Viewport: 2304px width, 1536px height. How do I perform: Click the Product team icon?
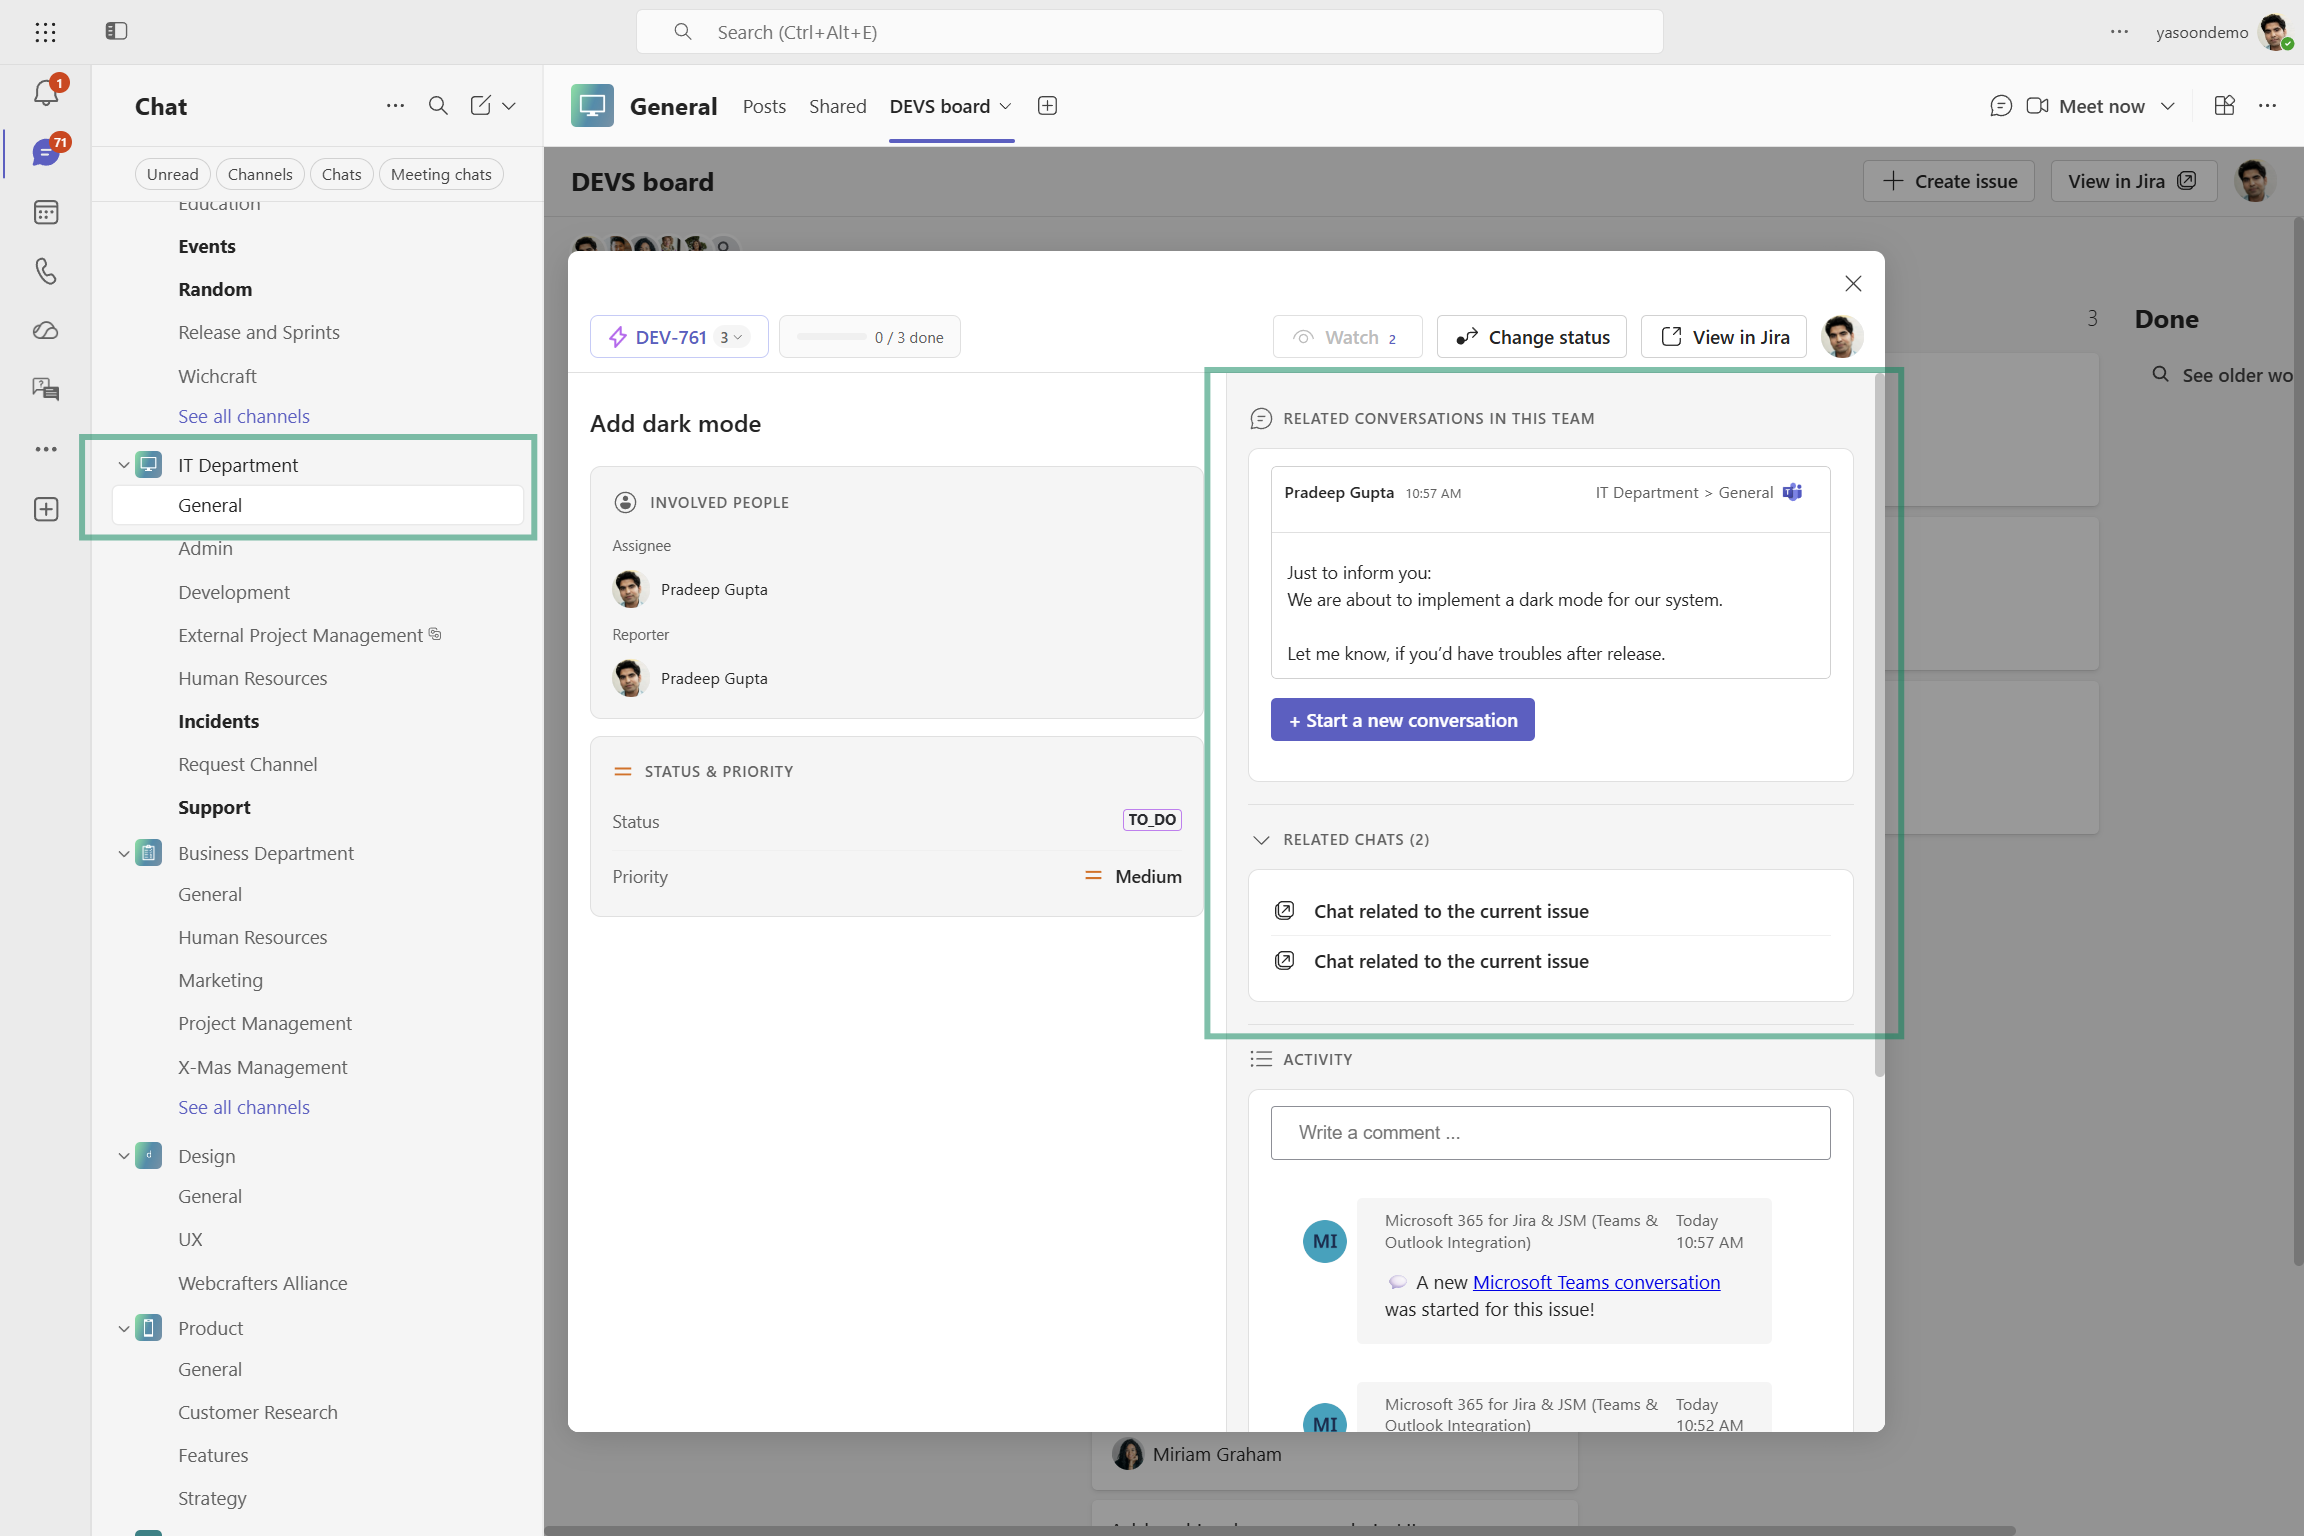tap(149, 1328)
